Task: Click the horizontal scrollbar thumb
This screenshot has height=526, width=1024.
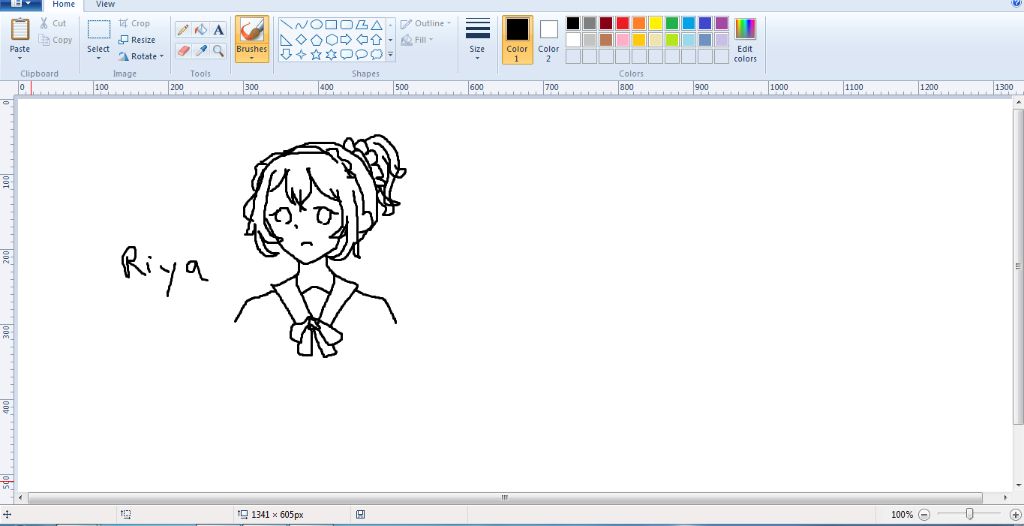Action: [x=505, y=498]
